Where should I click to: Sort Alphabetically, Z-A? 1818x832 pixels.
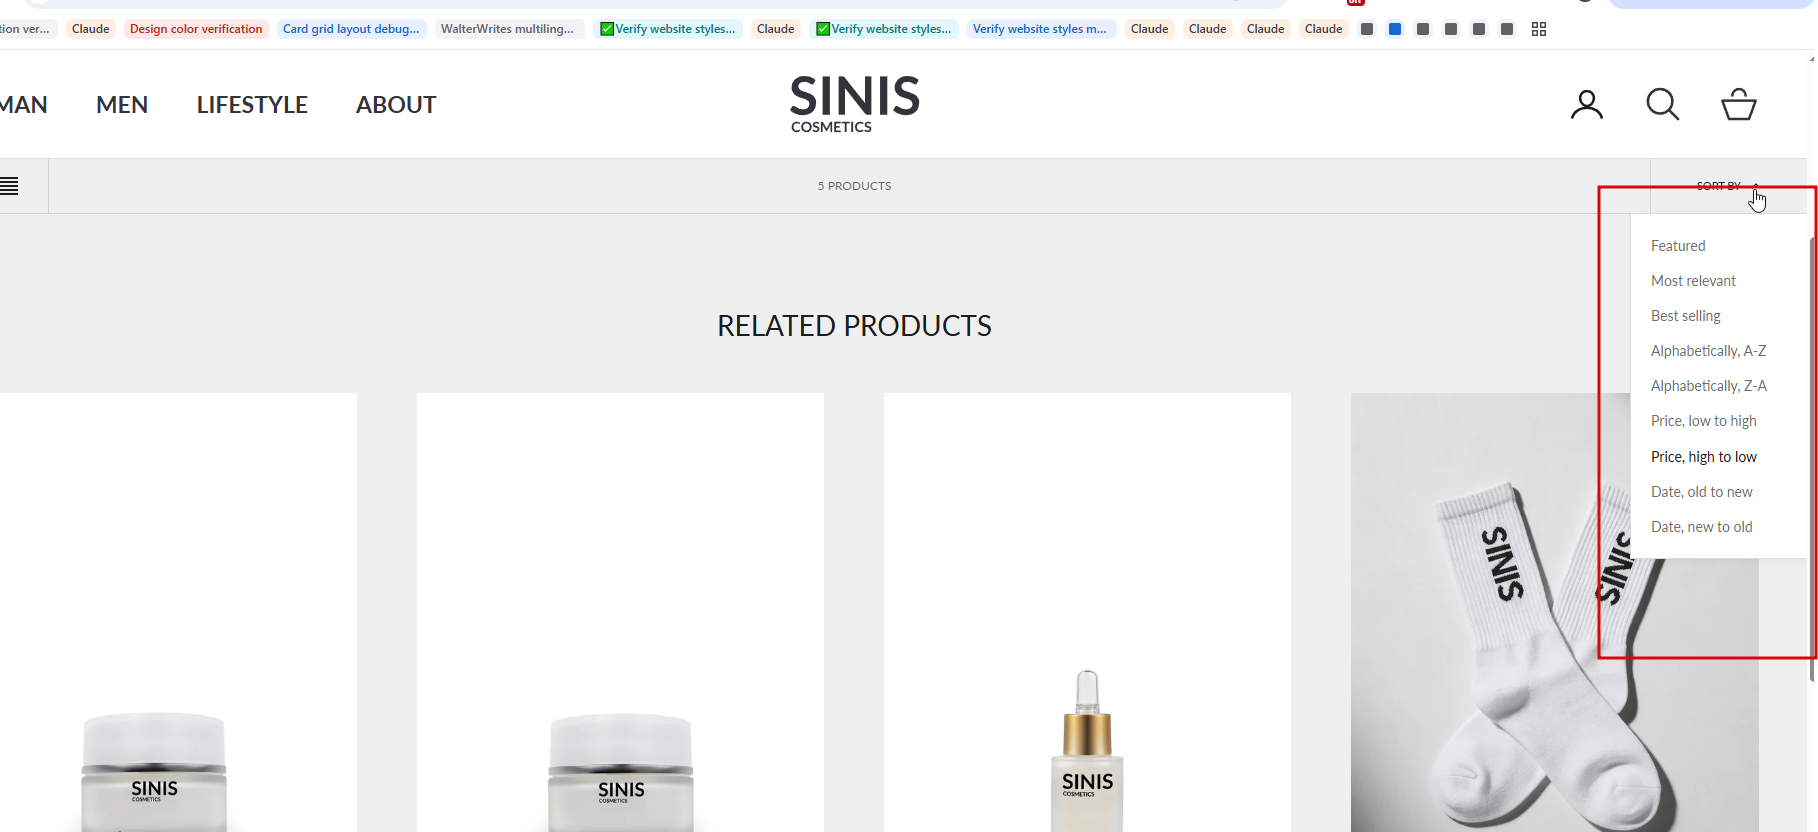click(x=1708, y=386)
